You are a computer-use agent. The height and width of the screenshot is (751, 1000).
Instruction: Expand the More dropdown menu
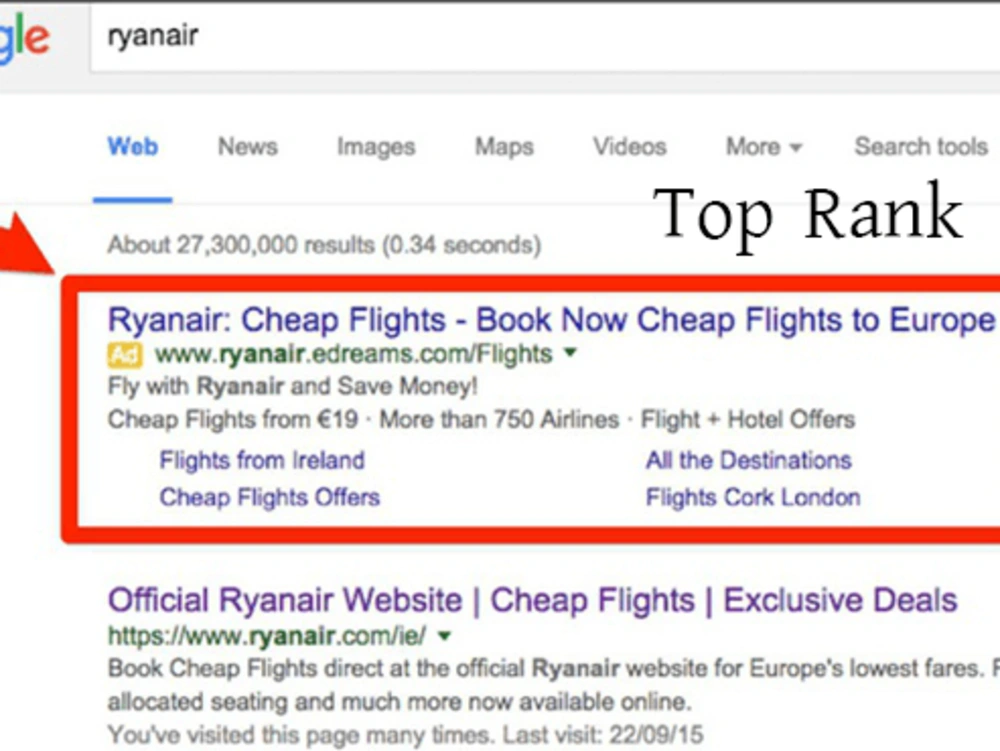[x=763, y=147]
